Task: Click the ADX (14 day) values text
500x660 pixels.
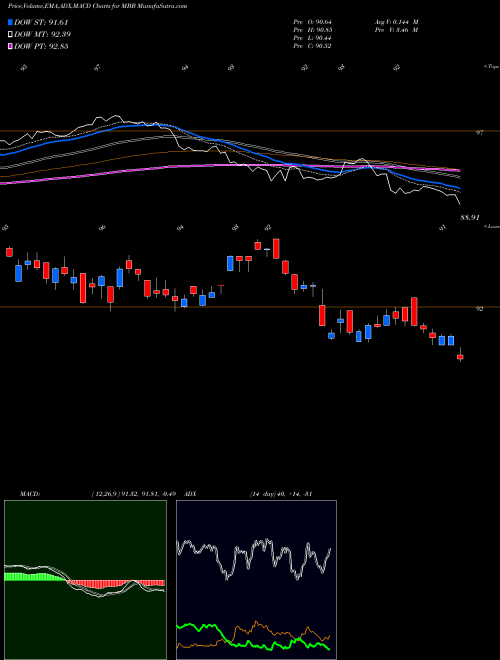Action: (x=281, y=493)
